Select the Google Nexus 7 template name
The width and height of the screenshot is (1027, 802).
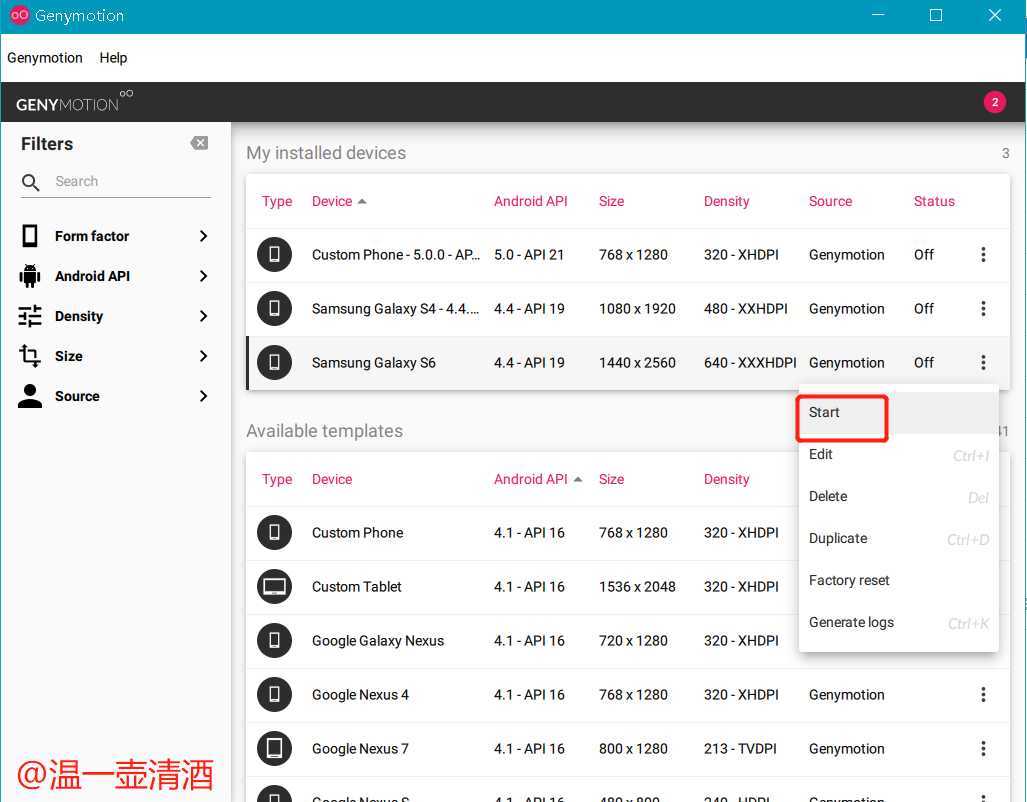360,748
